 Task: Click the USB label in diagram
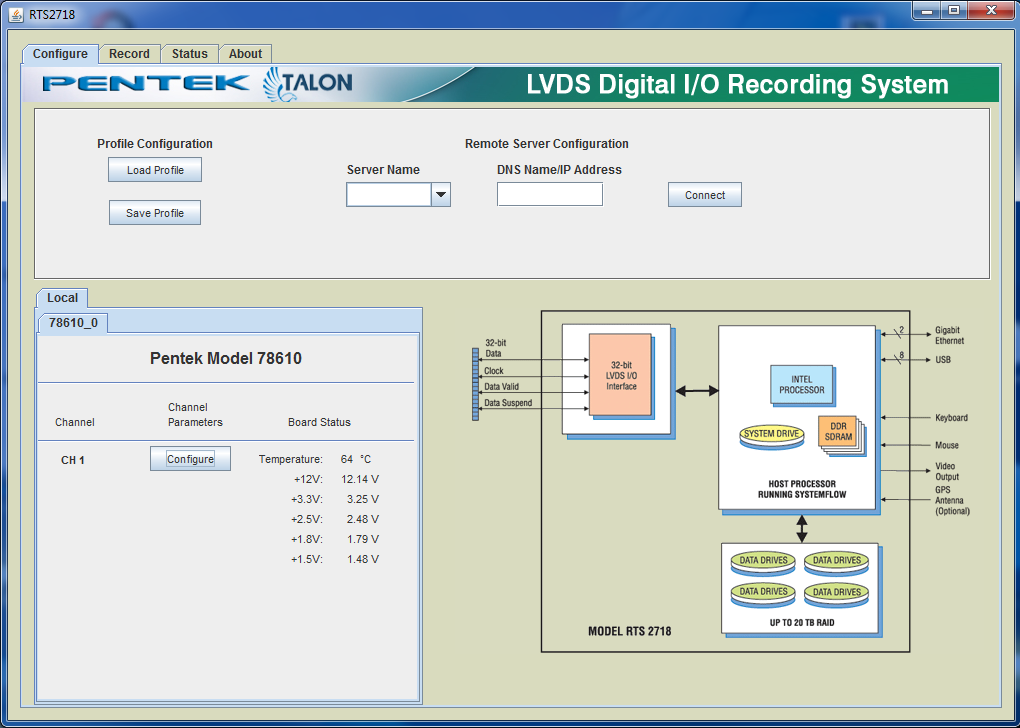click(943, 360)
